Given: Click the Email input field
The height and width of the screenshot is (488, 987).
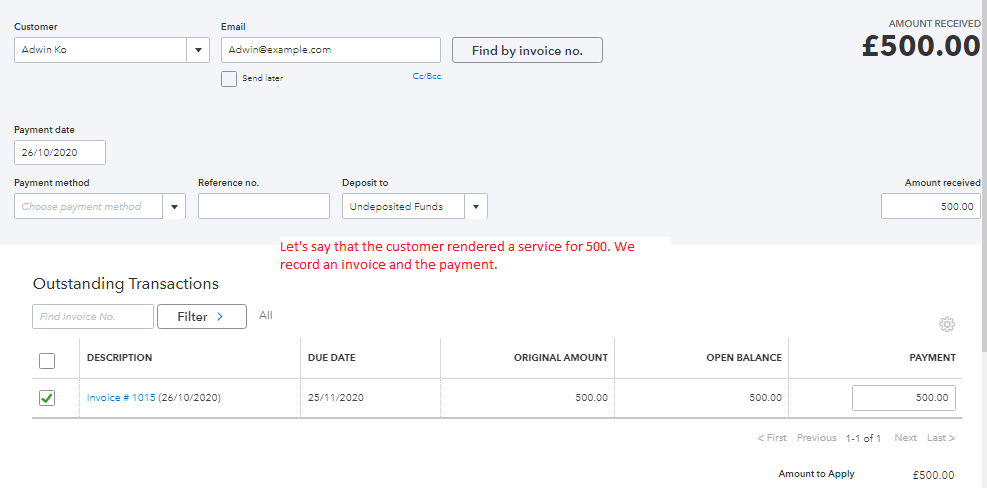Looking at the screenshot, I should (x=330, y=50).
